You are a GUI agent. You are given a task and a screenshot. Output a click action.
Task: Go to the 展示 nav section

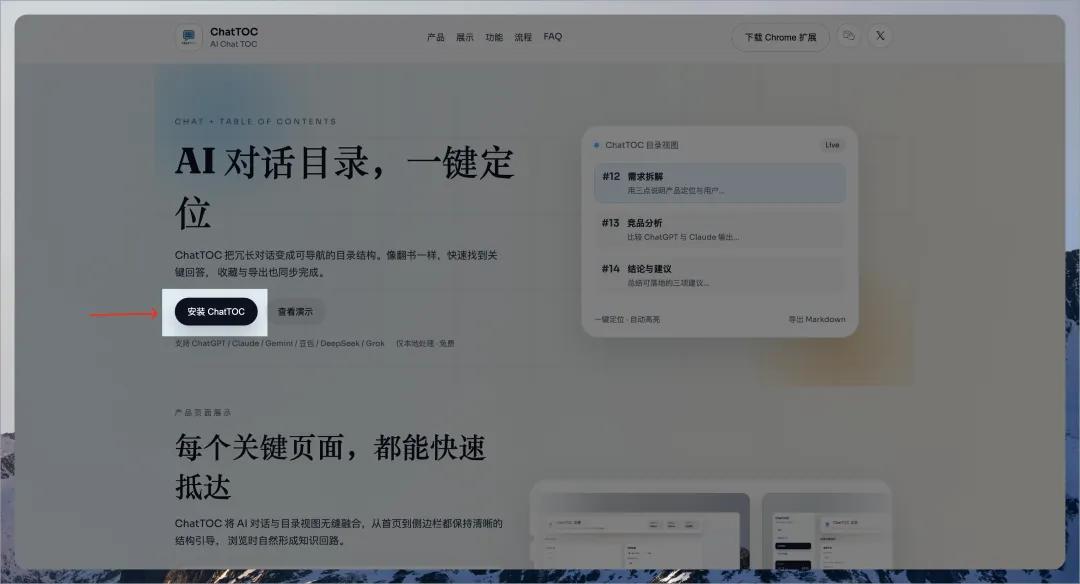tap(464, 37)
